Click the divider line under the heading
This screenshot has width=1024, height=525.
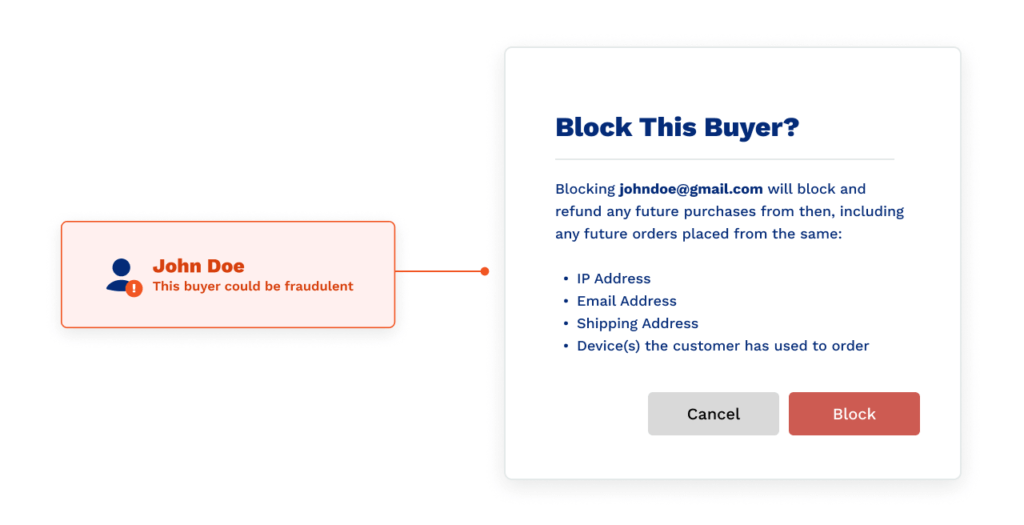coord(724,159)
